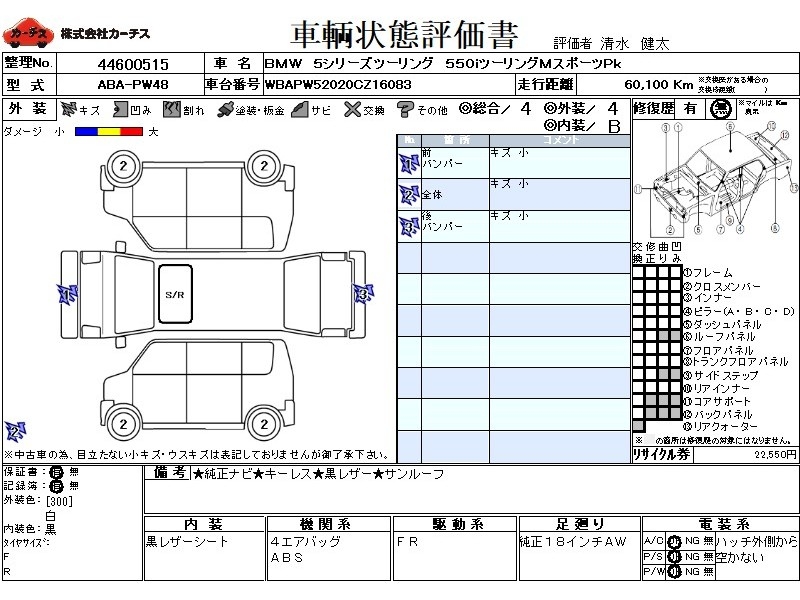Select 有 for 保証書
The image size is (800, 600).
pos(56,472)
